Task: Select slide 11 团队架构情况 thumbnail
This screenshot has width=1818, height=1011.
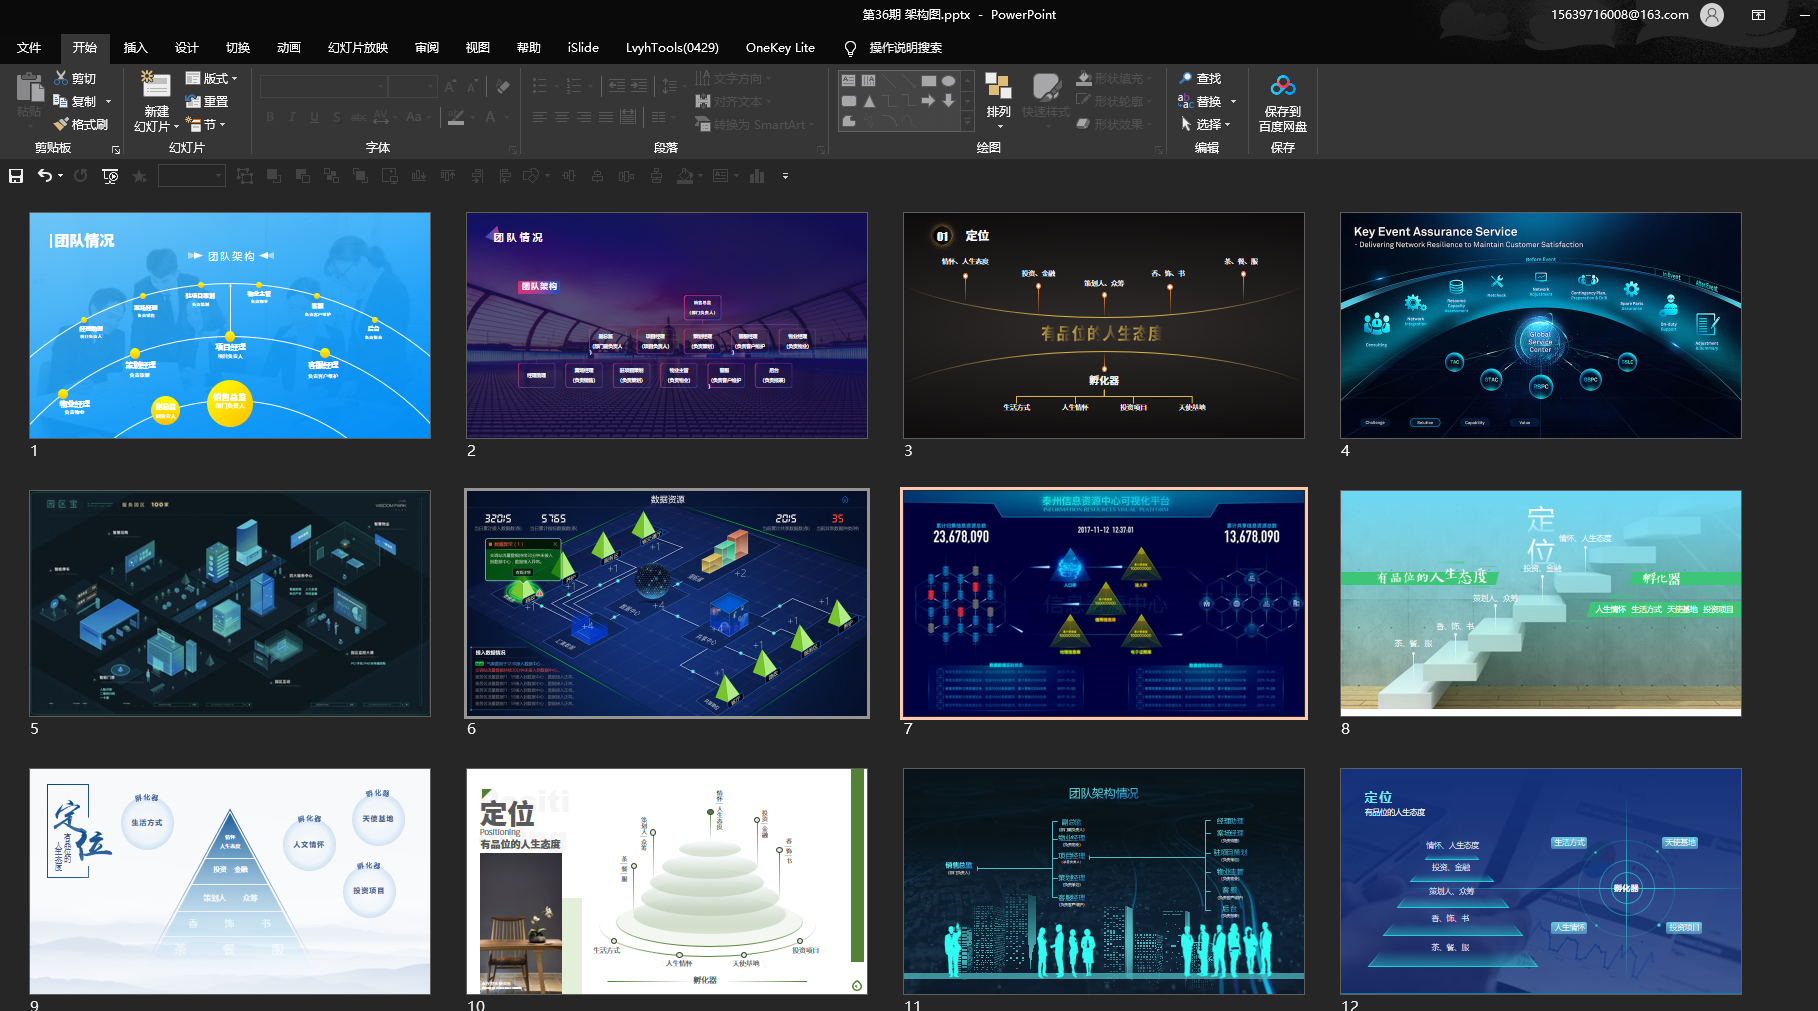Action: click(1104, 881)
